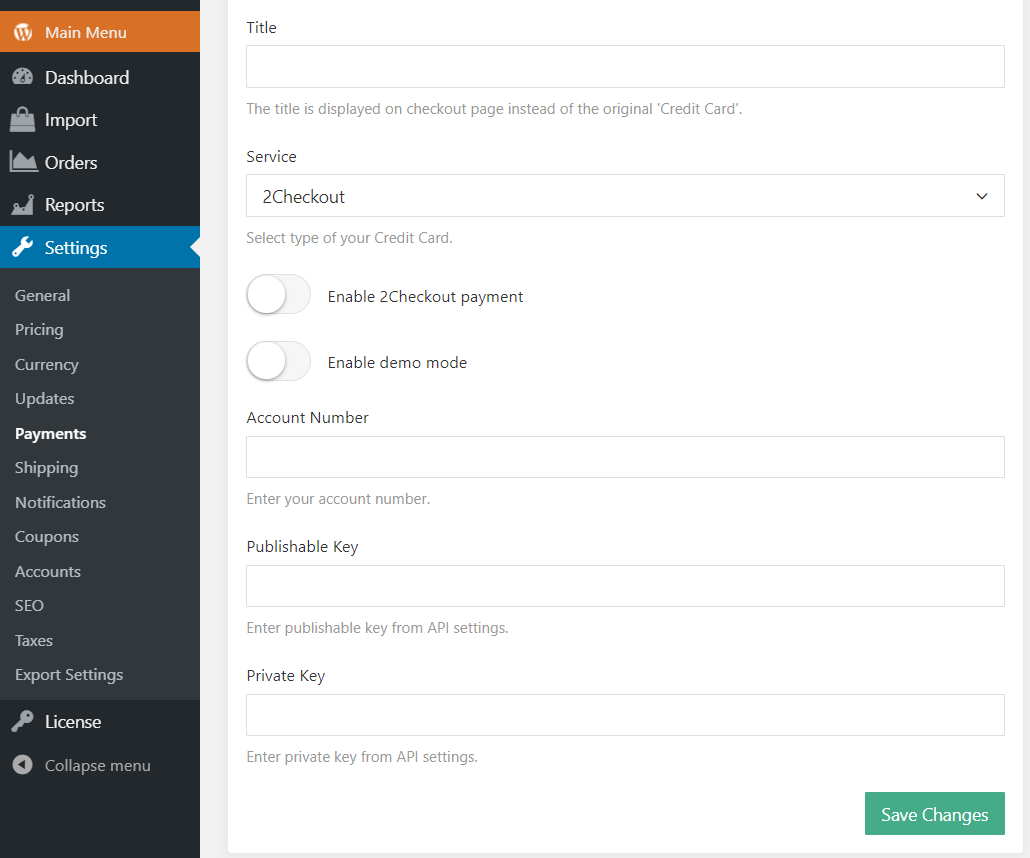Click 'Enable 2Checkout payment' label text
Image resolution: width=1030 pixels, height=858 pixels.
[425, 296]
